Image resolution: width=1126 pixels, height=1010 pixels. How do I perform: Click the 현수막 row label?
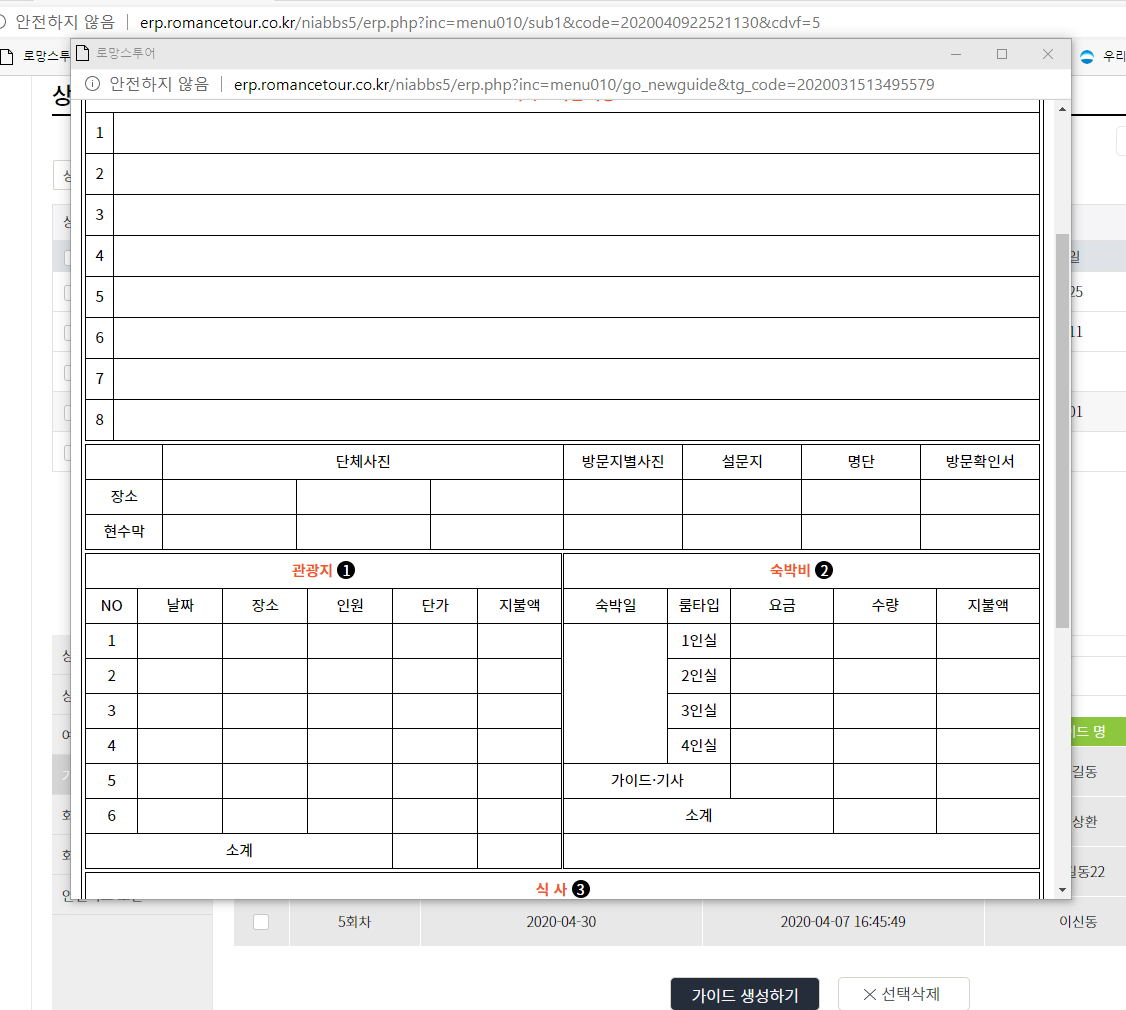124,532
